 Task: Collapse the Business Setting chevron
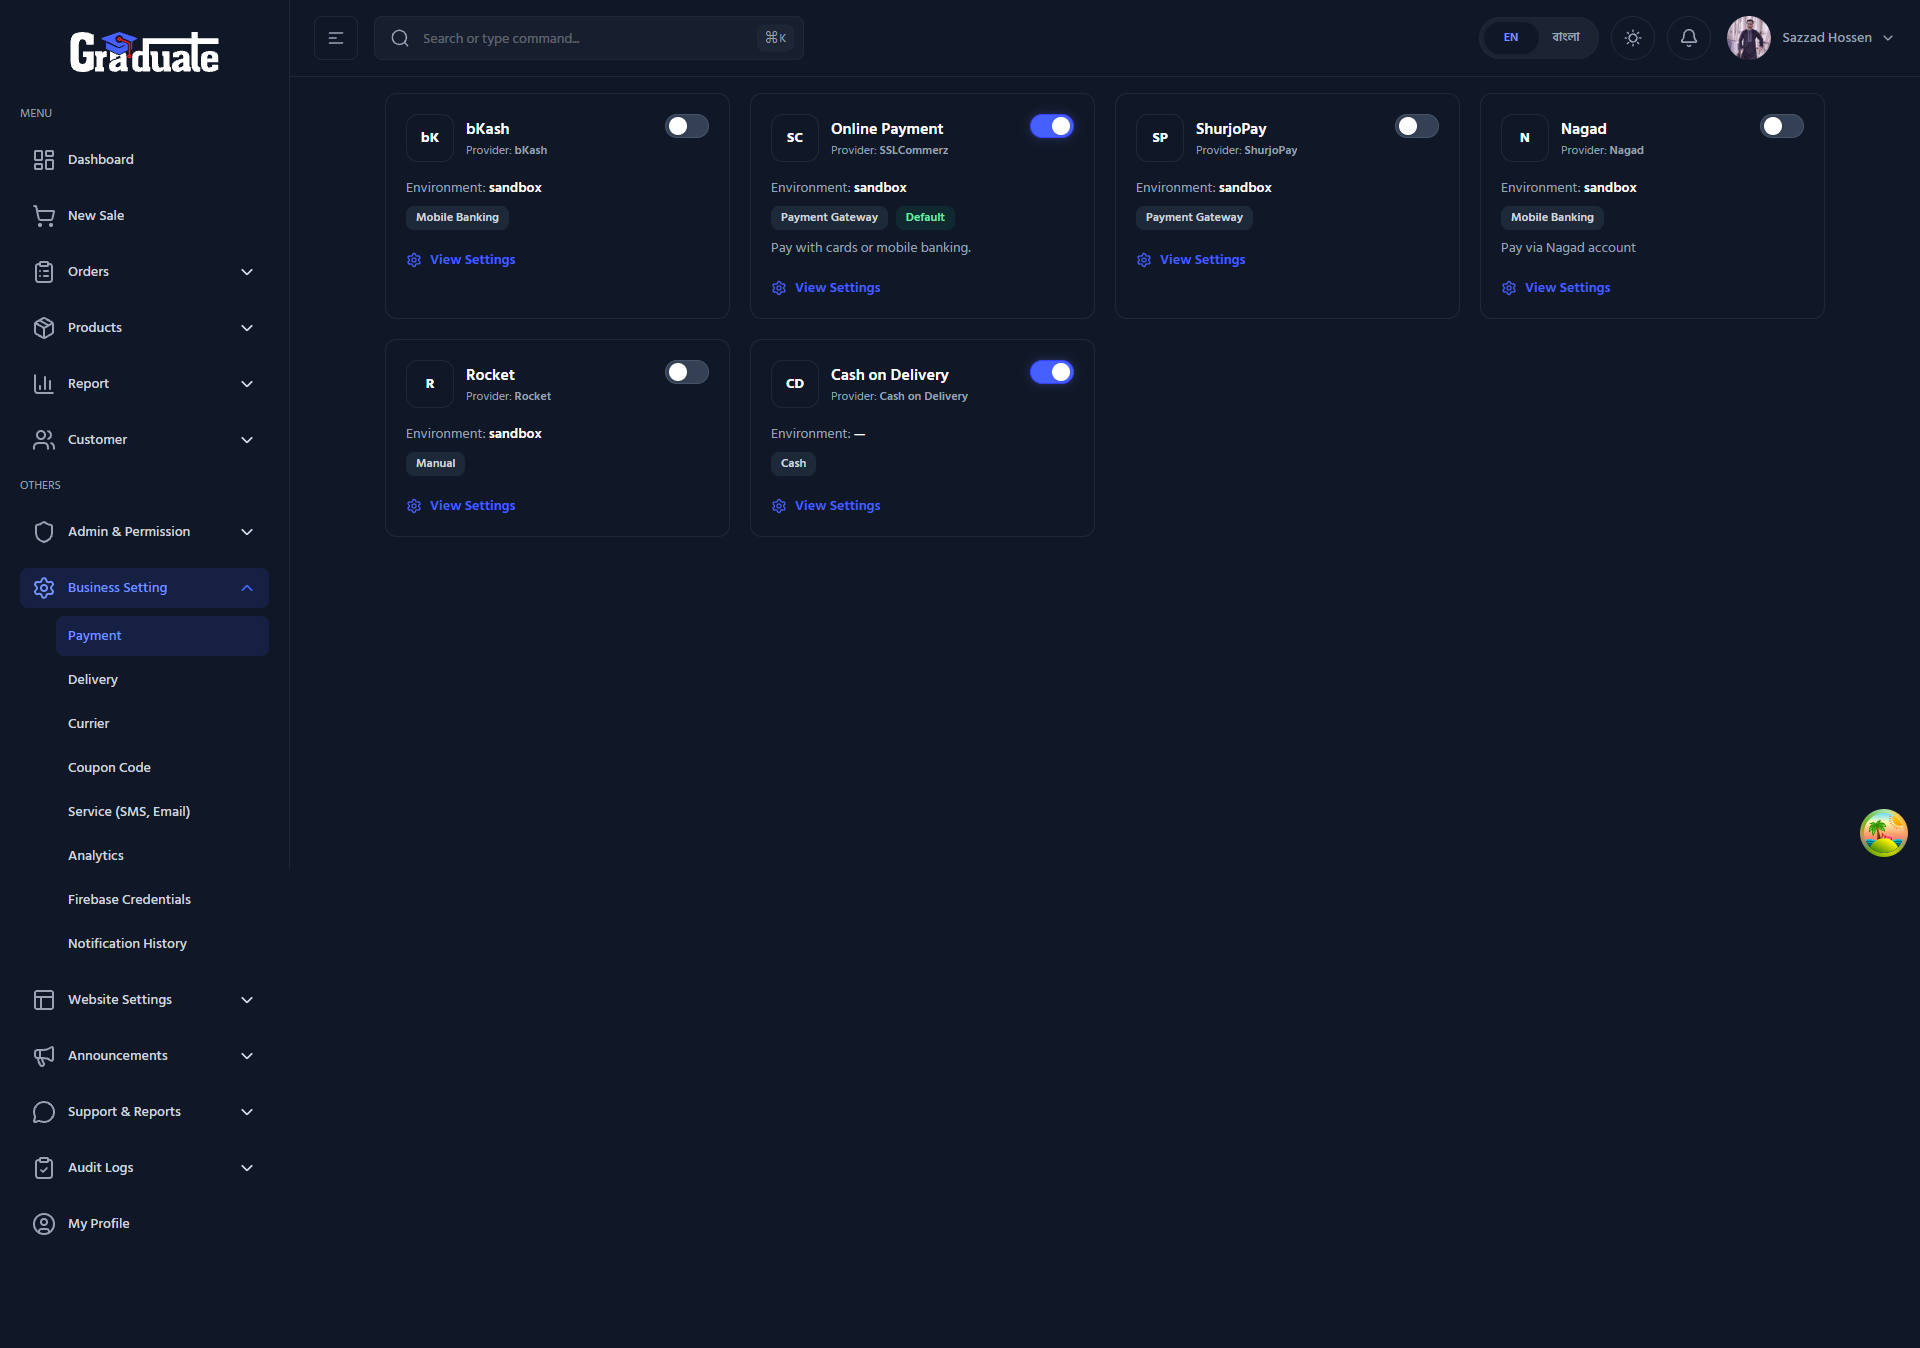(247, 588)
